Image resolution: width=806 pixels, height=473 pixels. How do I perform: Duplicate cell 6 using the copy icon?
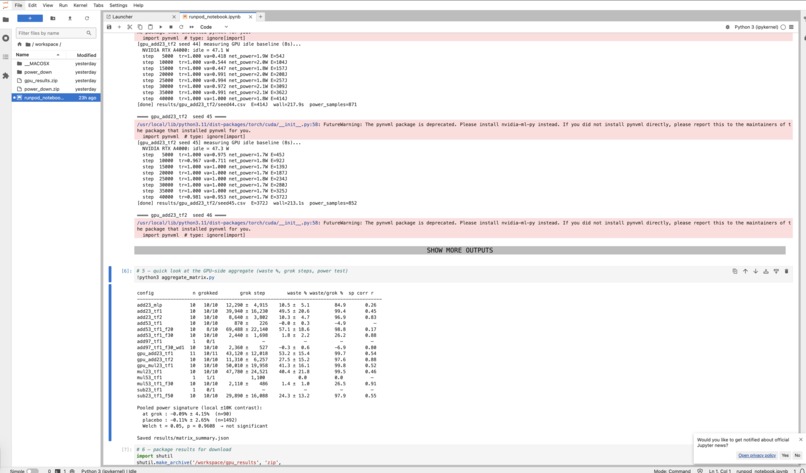coord(735,271)
